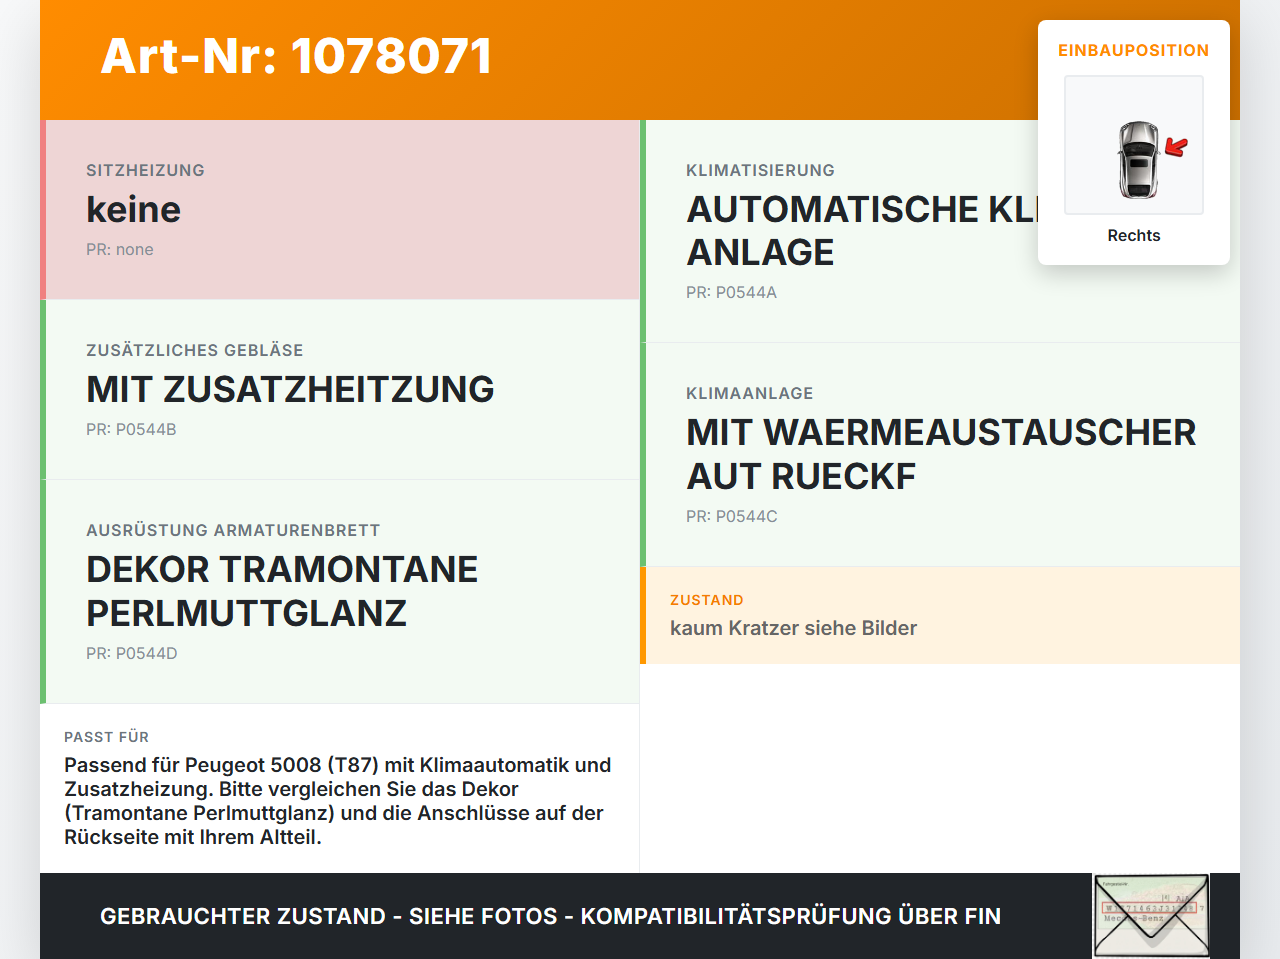1280x959 pixels.
Task: Click the ZUSTAND label
Action: (x=707, y=601)
